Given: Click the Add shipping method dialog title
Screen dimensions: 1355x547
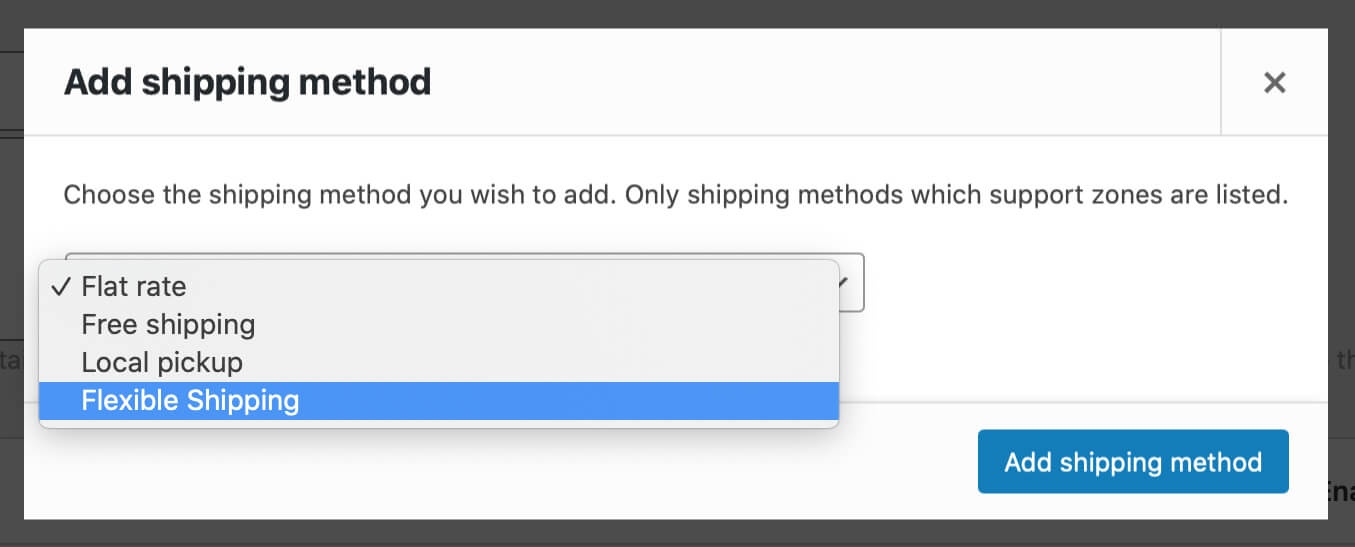Looking at the screenshot, I should (248, 82).
